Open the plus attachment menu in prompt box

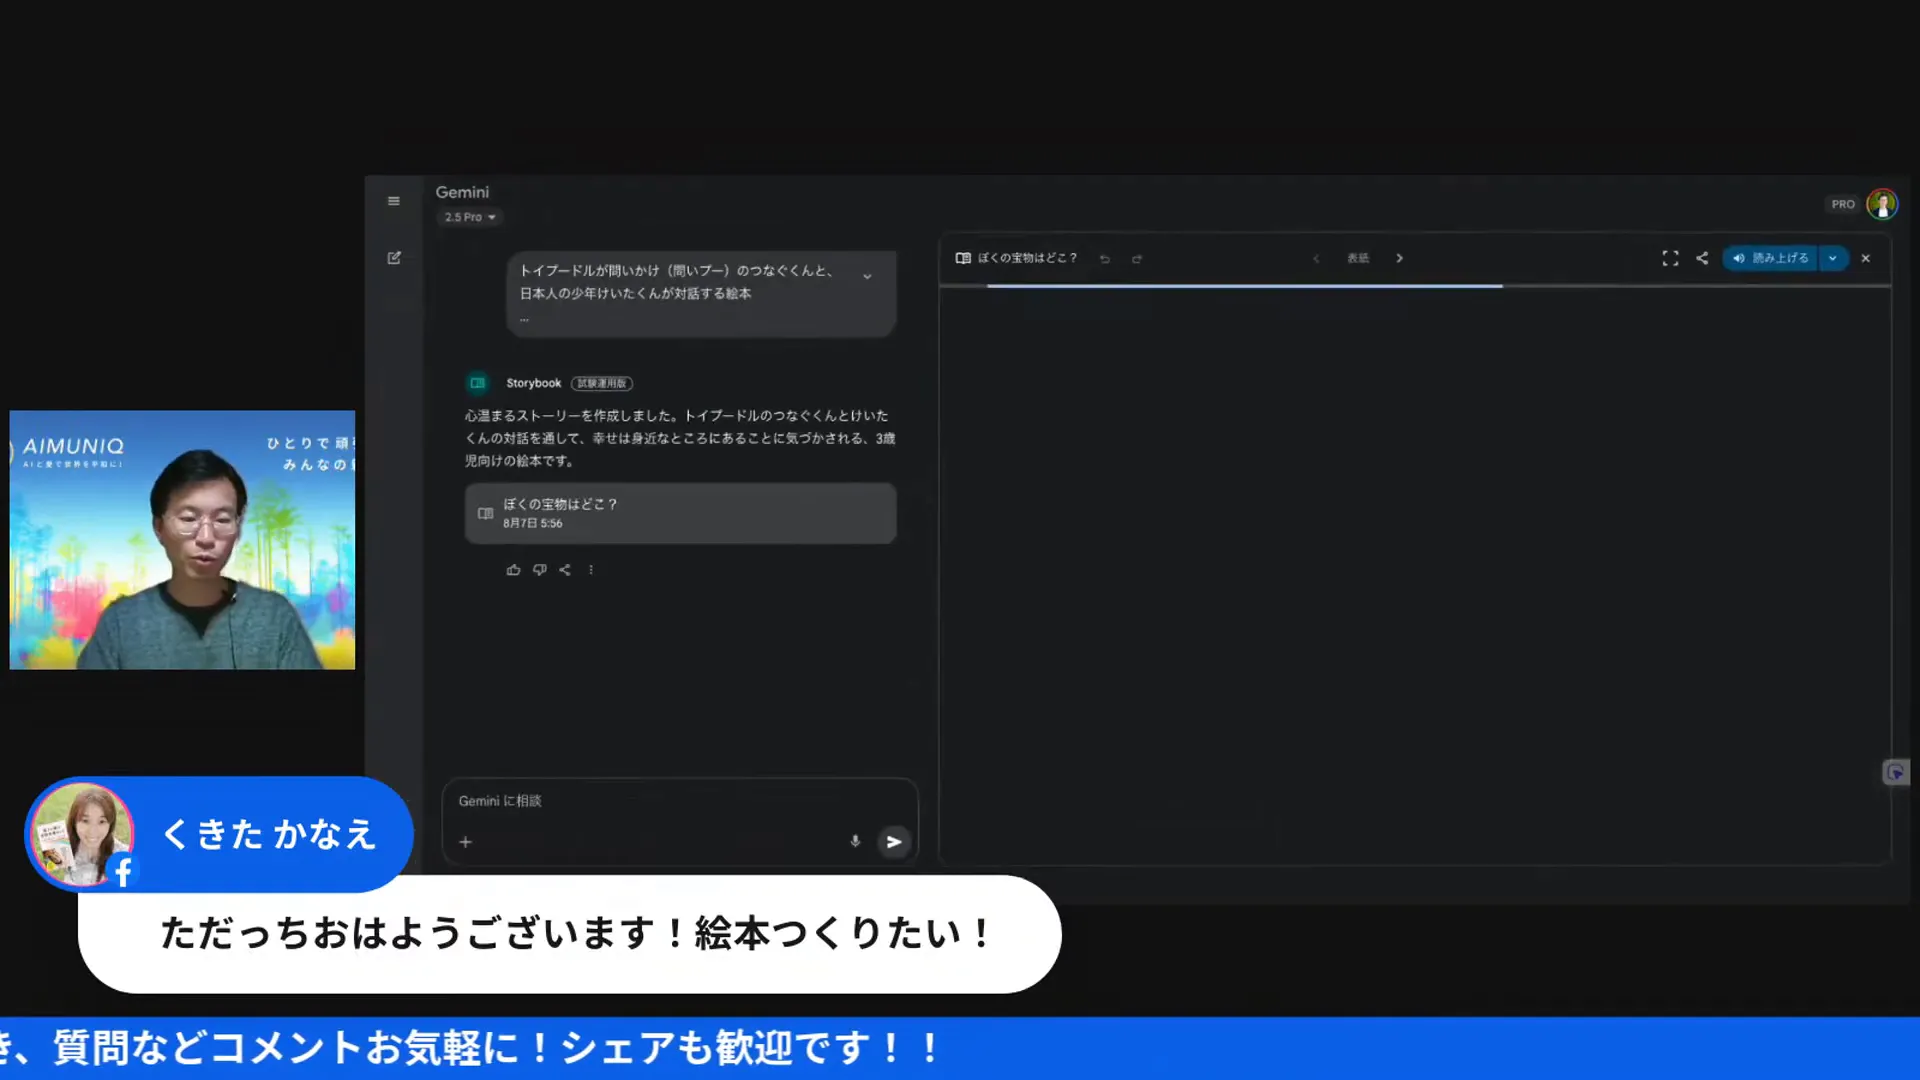465,842
